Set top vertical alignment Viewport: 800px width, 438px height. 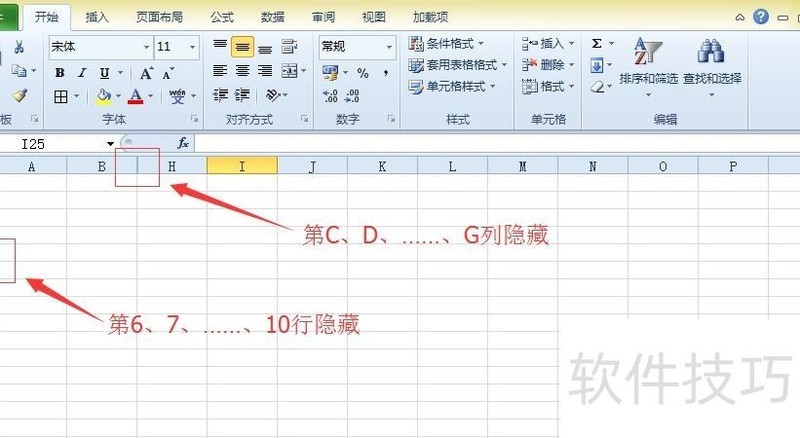(220, 46)
